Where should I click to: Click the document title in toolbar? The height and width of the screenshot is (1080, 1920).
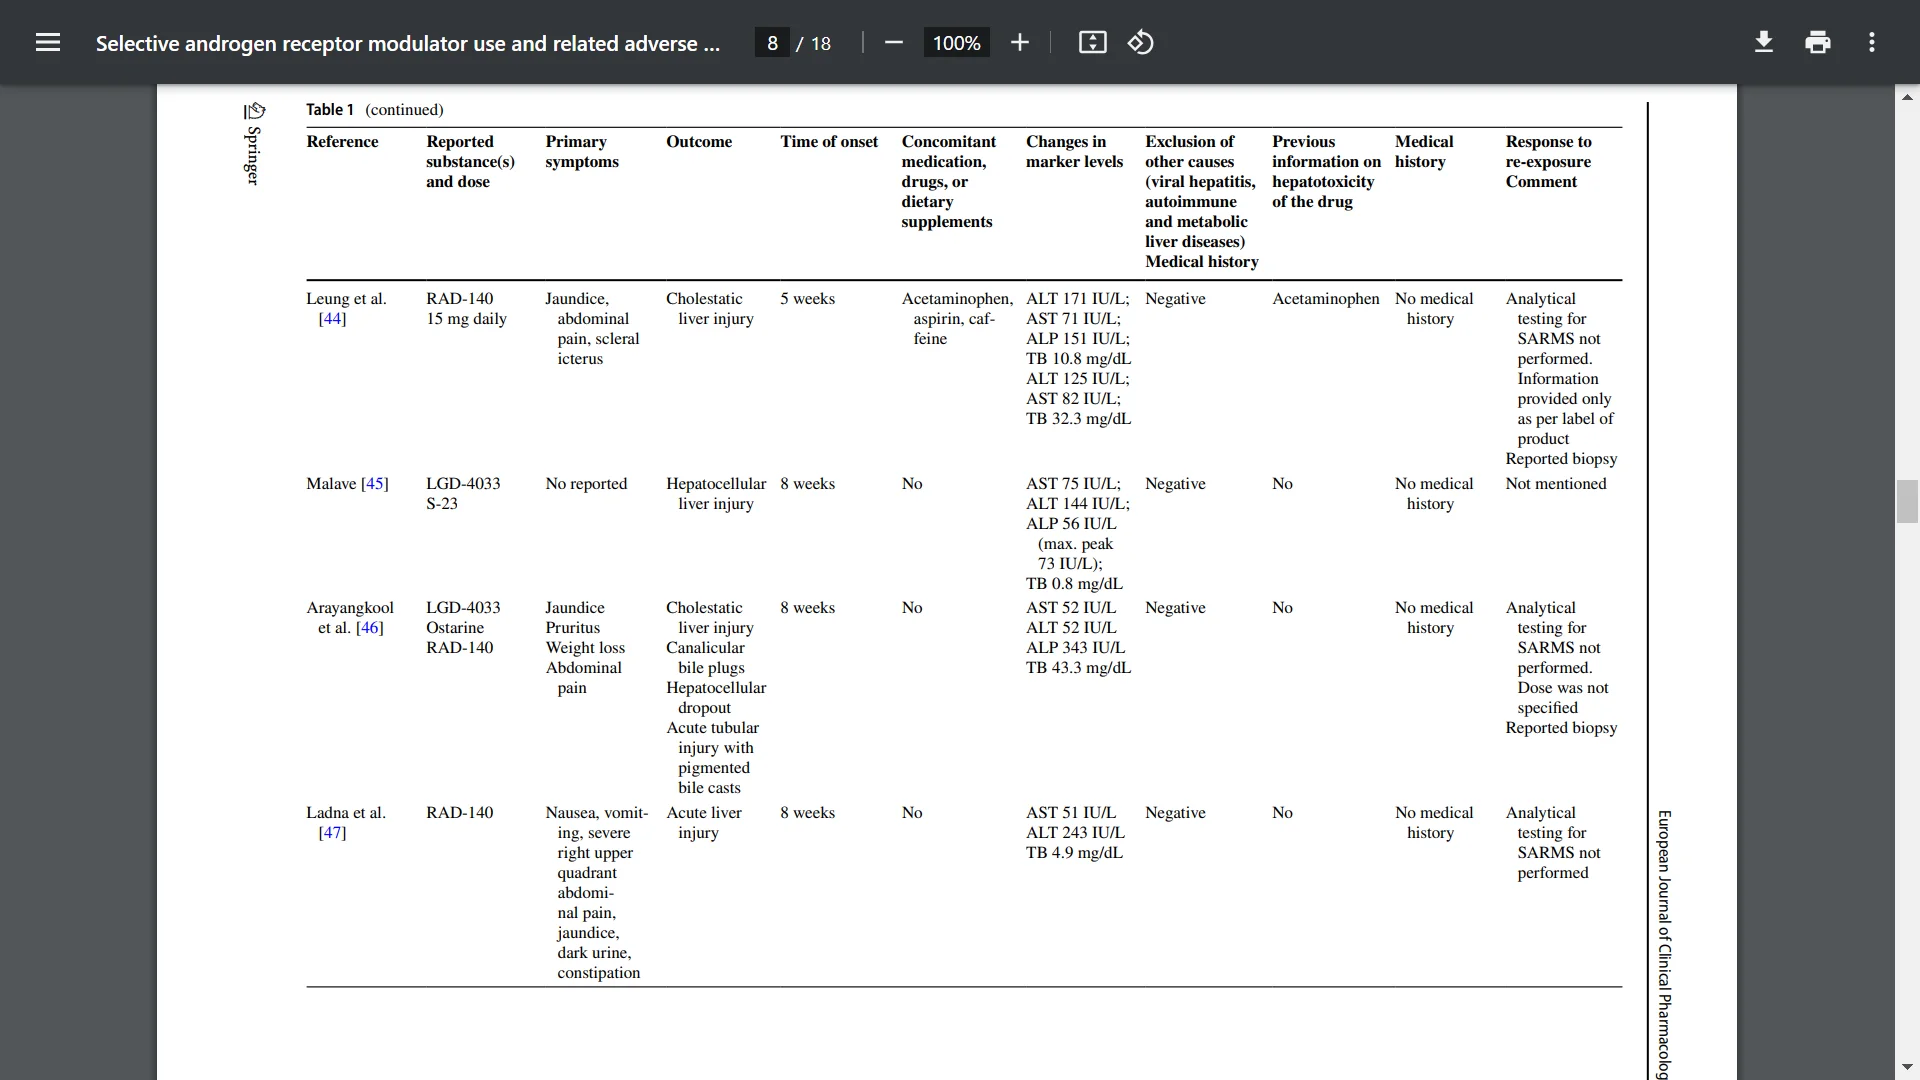point(408,43)
